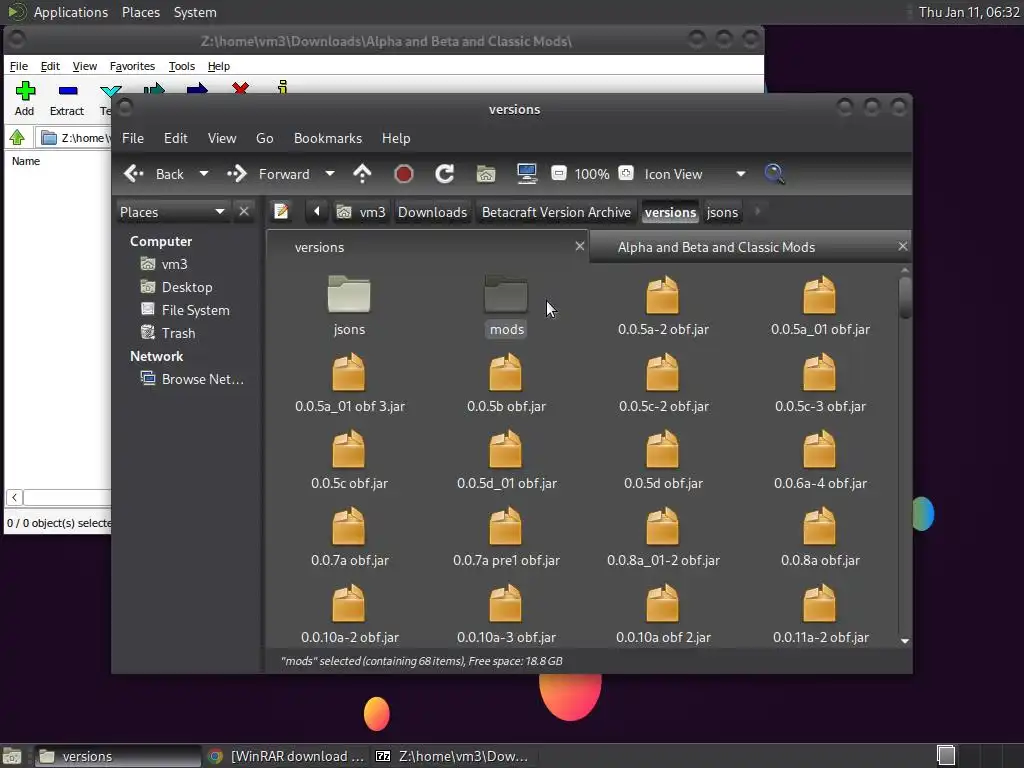Toggle the text-based location entry icon
This screenshot has height=768, width=1024.
(x=281, y=212)
